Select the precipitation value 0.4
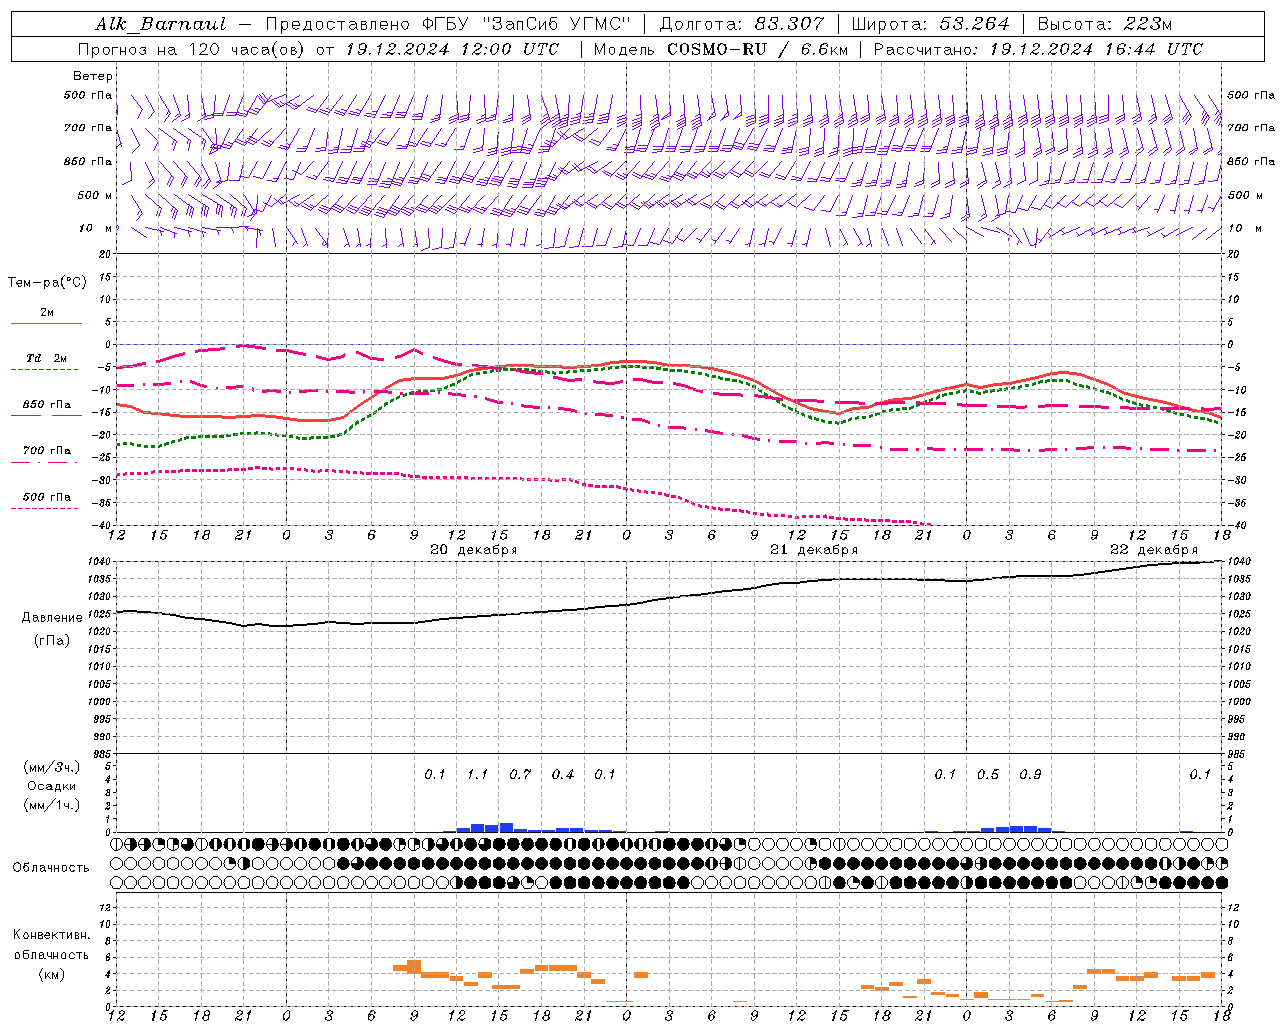Image resolution: width=1280 pixels, height=1024 pixels. 563,775
